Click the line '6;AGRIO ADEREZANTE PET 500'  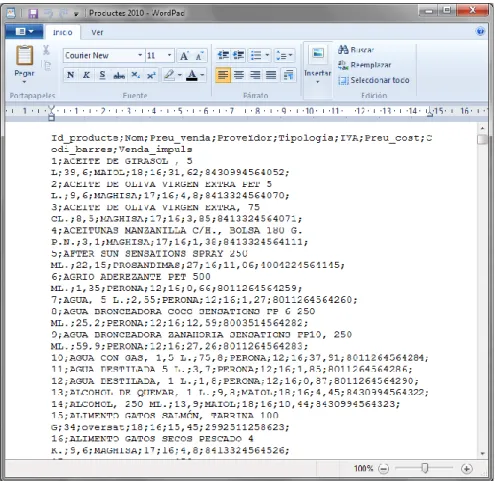pos(131,277)
